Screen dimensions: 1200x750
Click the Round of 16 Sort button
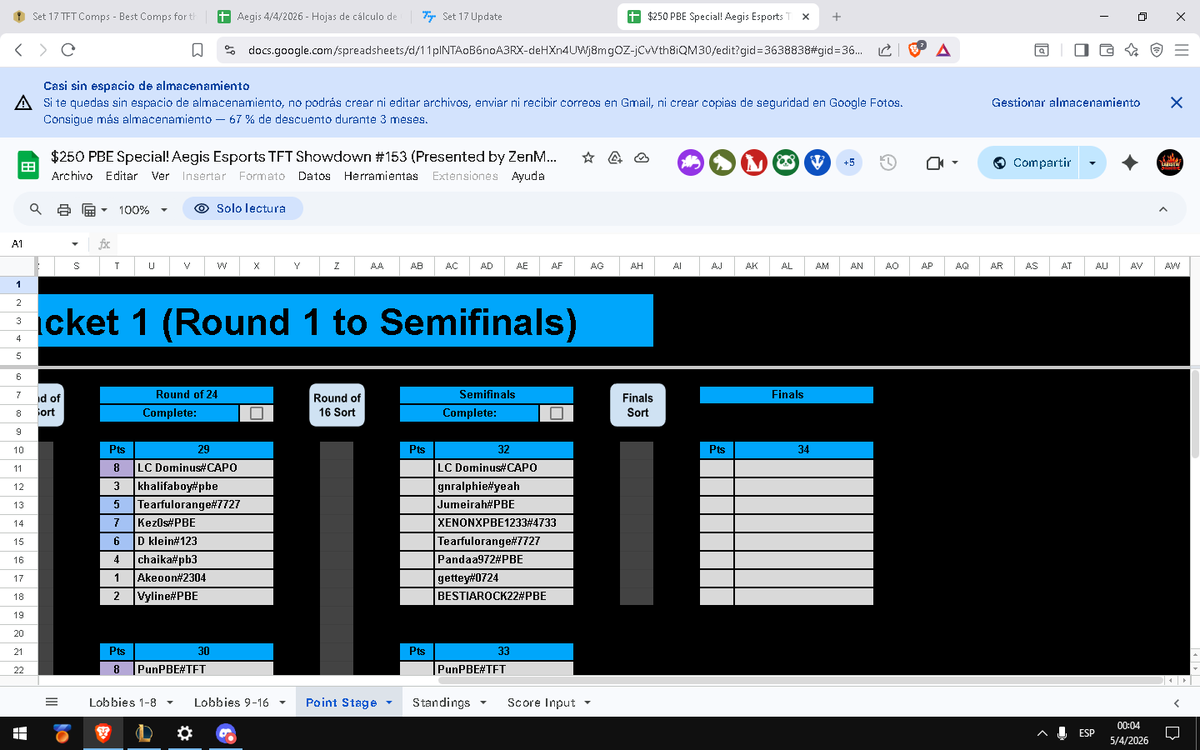click(x=337, y=404)
